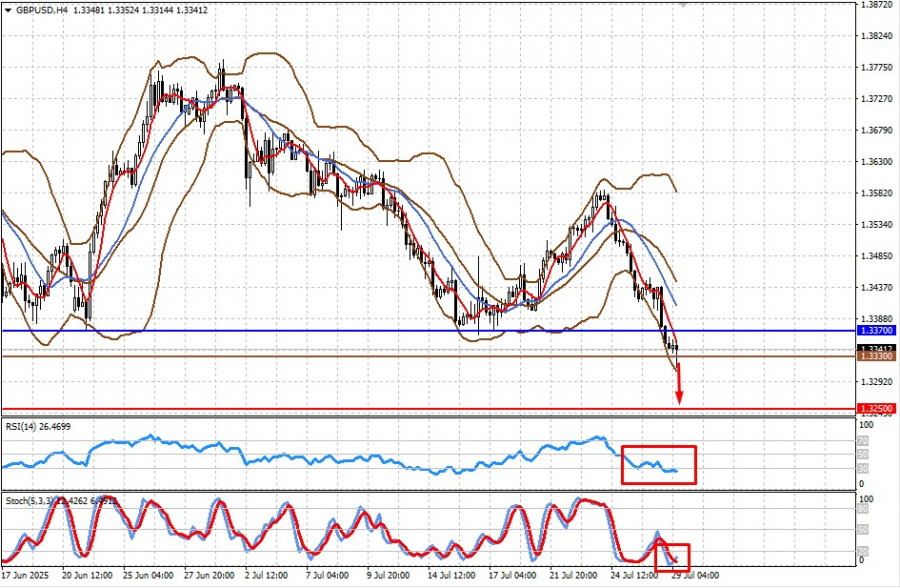Click the RSI(14) 26.4699 indicator label

(x=38, y=427)
